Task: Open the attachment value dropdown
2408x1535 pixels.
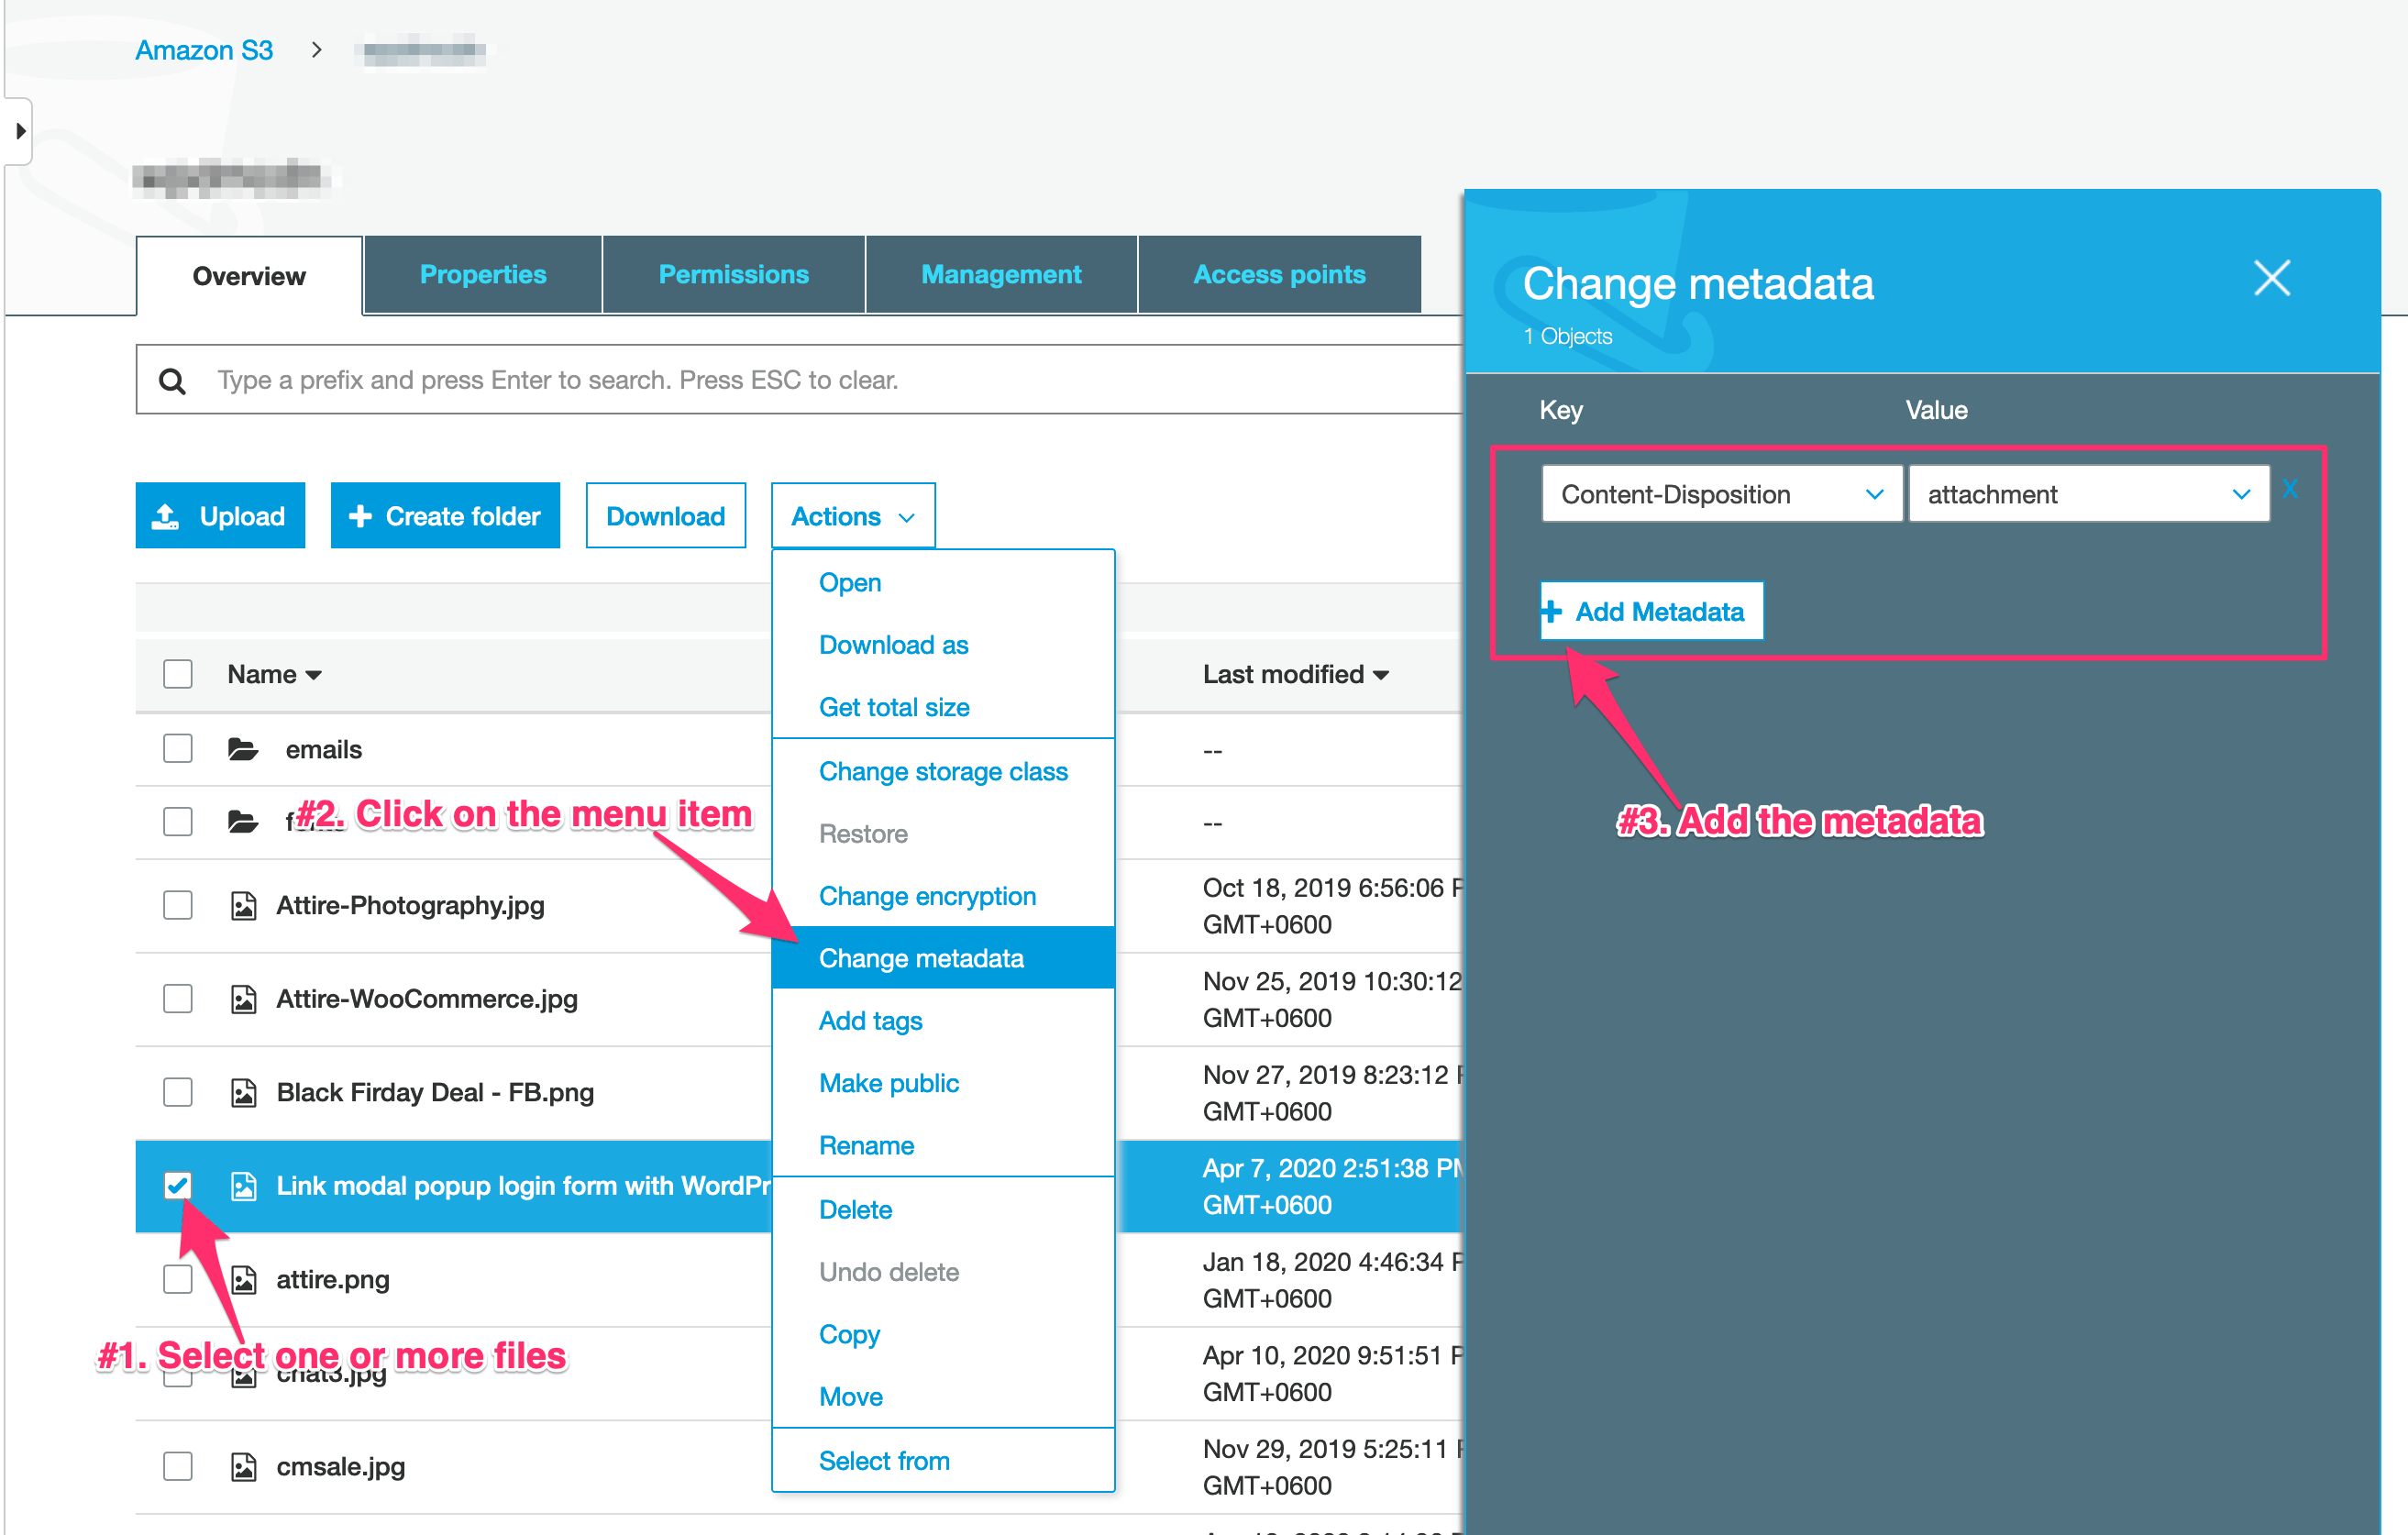Action: 2088,494
